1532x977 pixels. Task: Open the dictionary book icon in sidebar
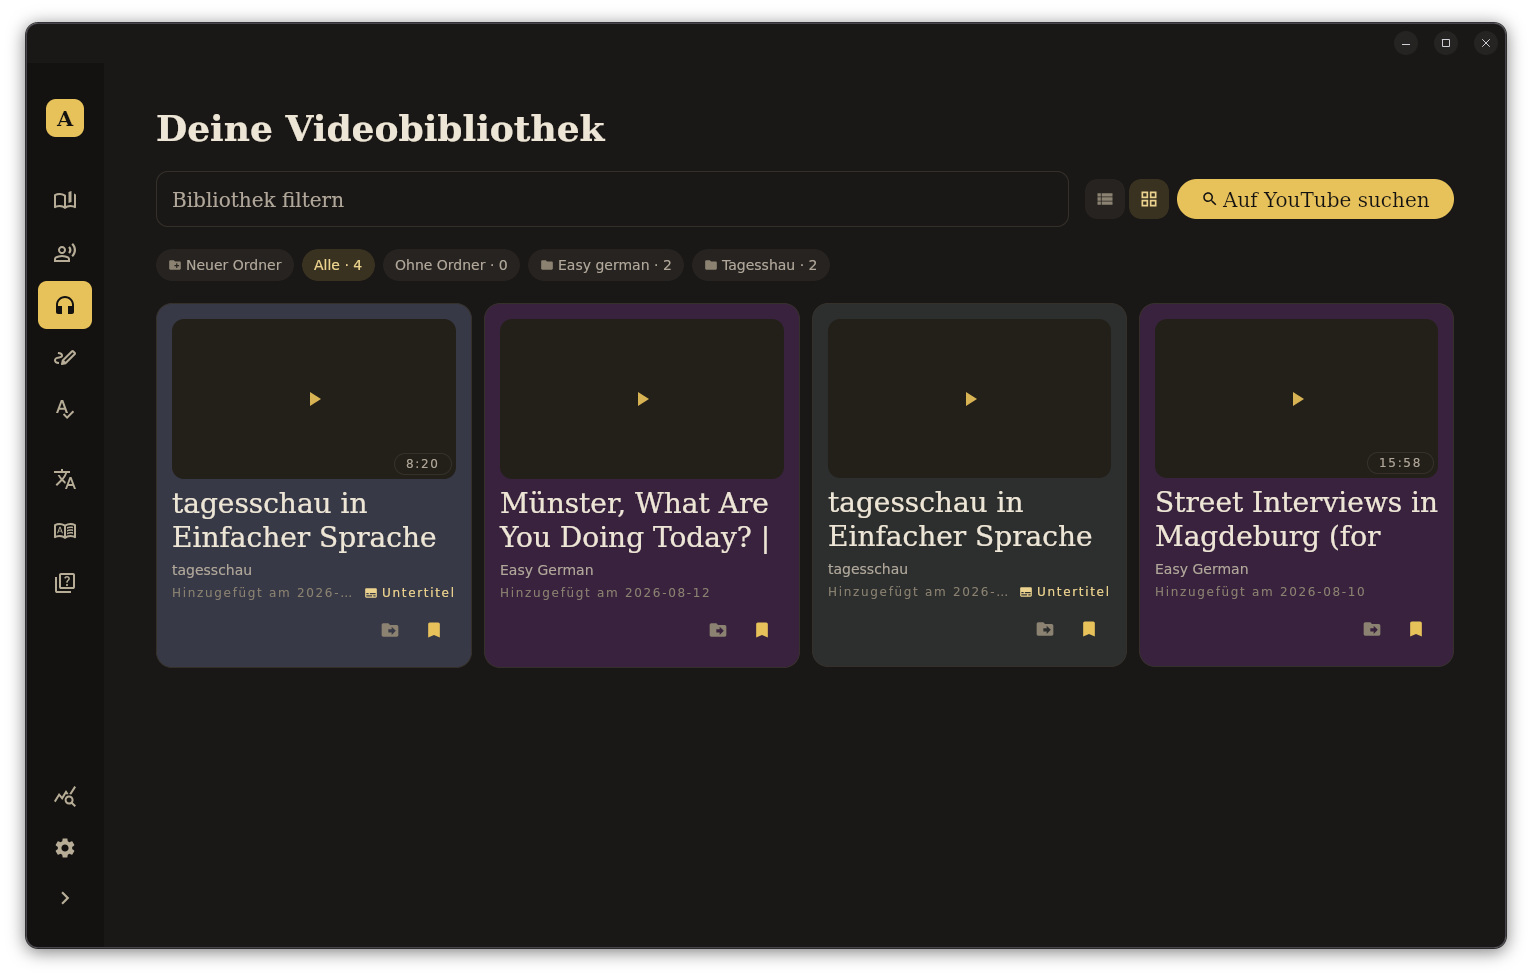click(65, 531)
